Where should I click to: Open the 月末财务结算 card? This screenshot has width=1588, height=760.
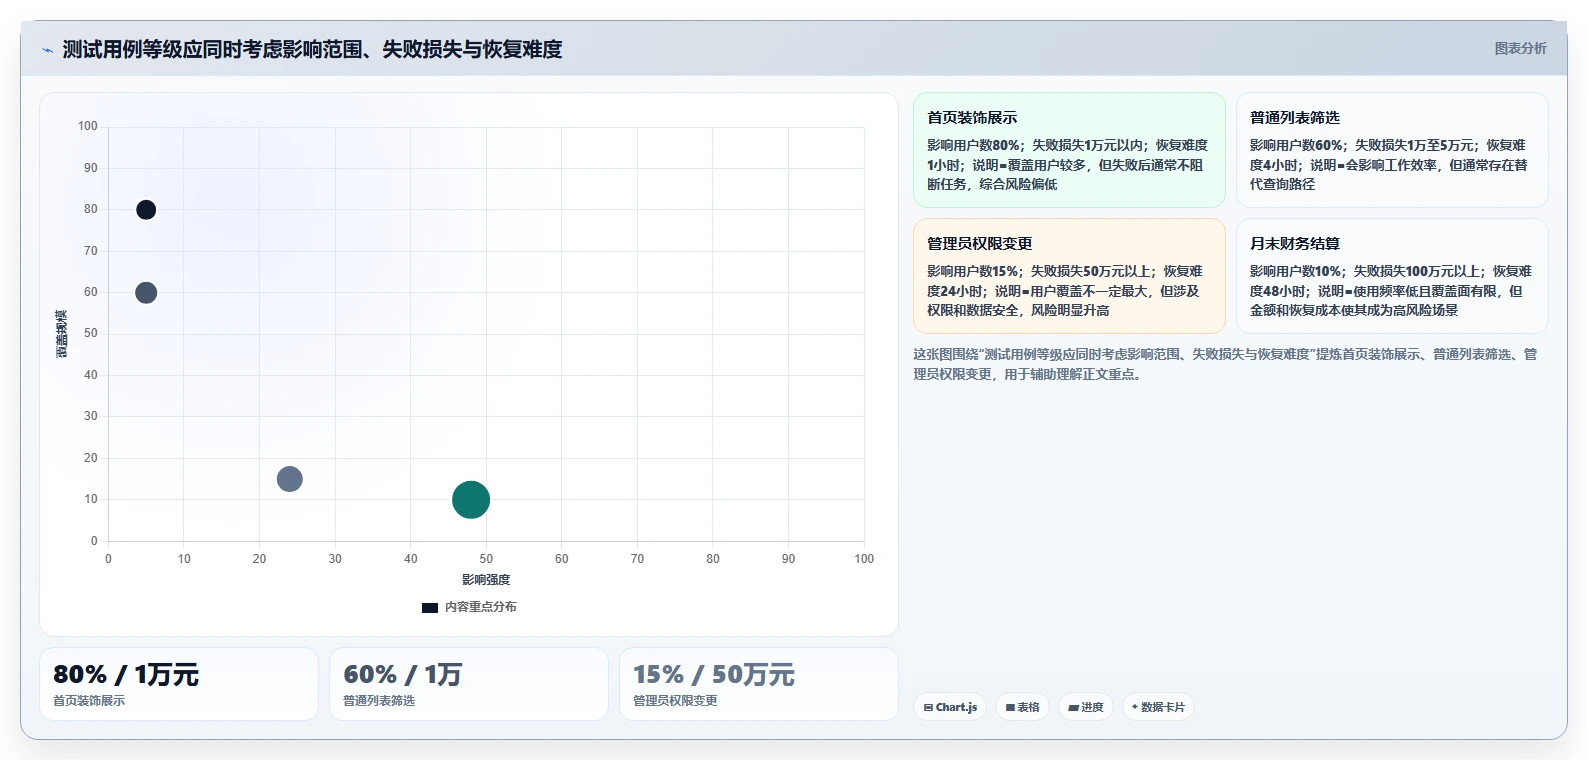tap(1392, 276)
